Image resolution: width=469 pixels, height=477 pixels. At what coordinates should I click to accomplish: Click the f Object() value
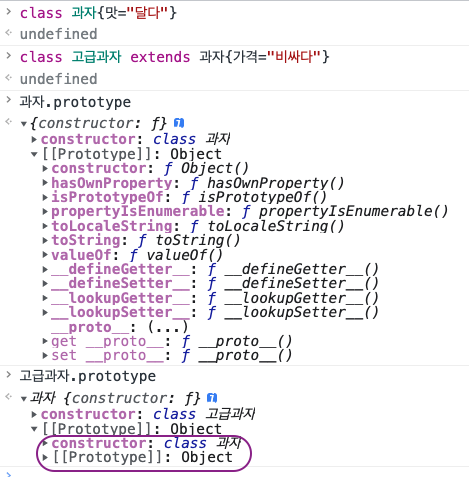click(206, 168)
